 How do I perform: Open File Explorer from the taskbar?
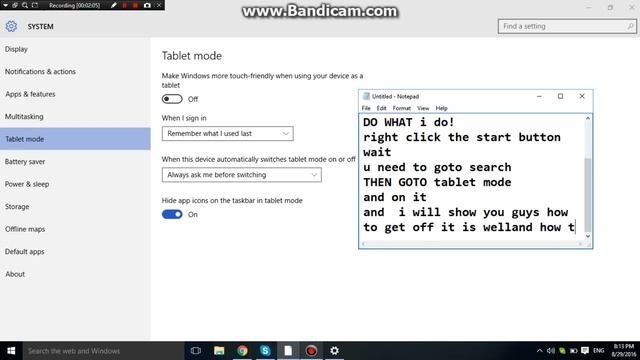219,351
